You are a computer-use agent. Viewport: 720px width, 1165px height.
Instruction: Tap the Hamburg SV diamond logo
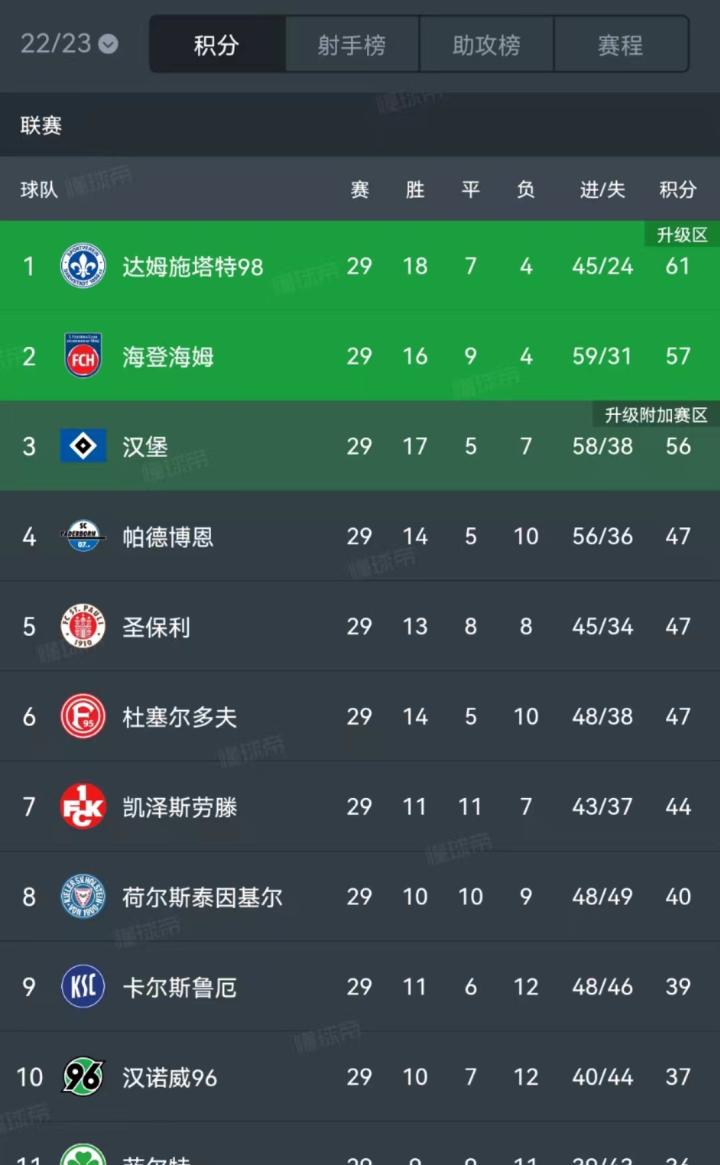tap(83, 446)
